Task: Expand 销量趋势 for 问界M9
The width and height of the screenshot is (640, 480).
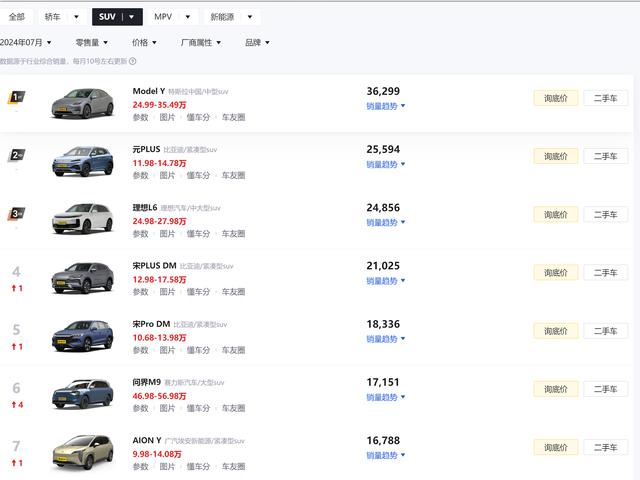Action: pyautogui.click(x=386, y=397)
